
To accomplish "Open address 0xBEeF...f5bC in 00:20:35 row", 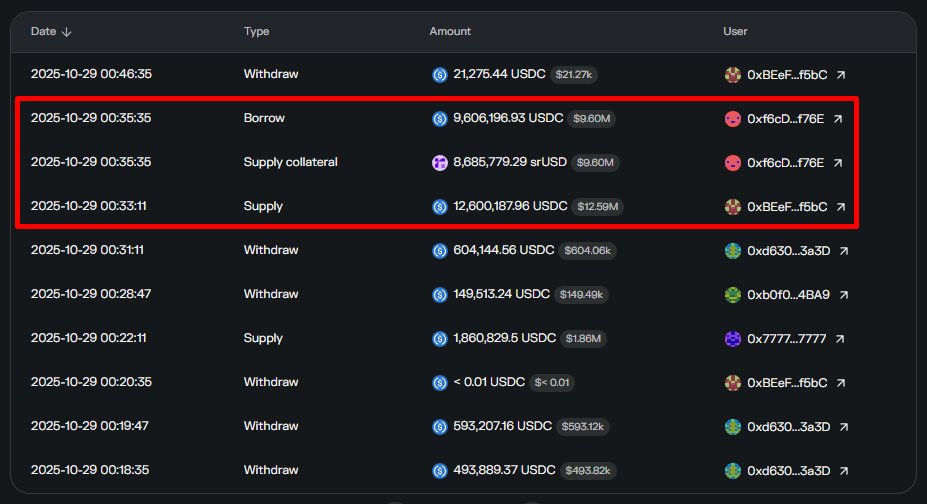I will [787, 383].
